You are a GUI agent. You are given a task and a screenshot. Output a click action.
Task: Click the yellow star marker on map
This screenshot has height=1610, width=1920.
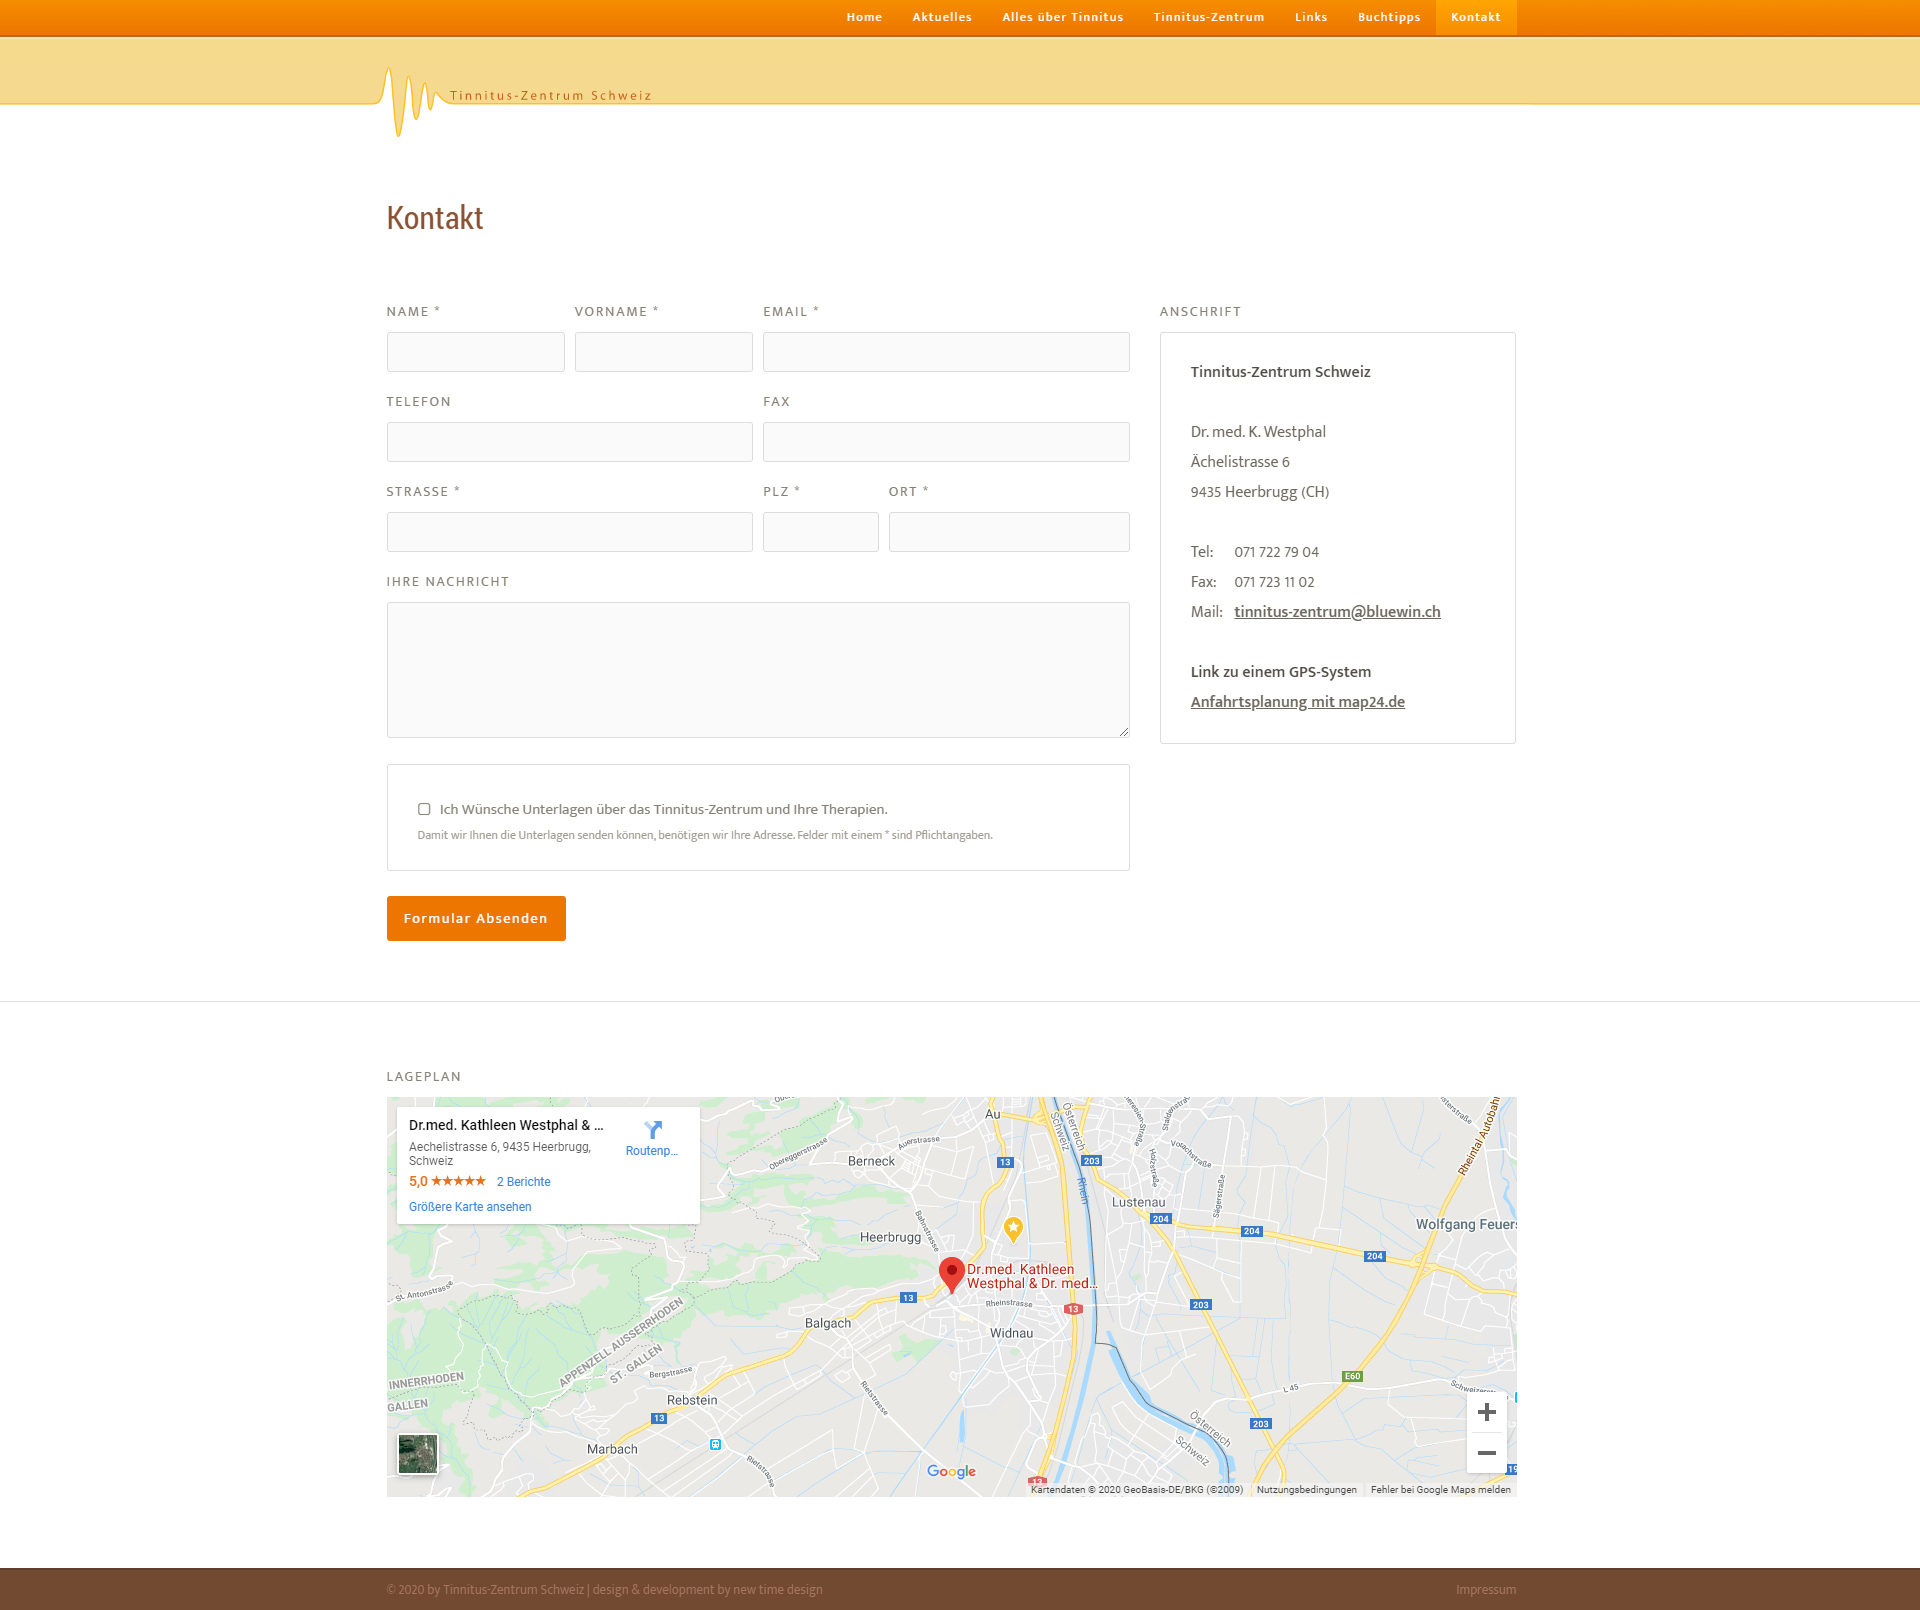point(1013,1227)
